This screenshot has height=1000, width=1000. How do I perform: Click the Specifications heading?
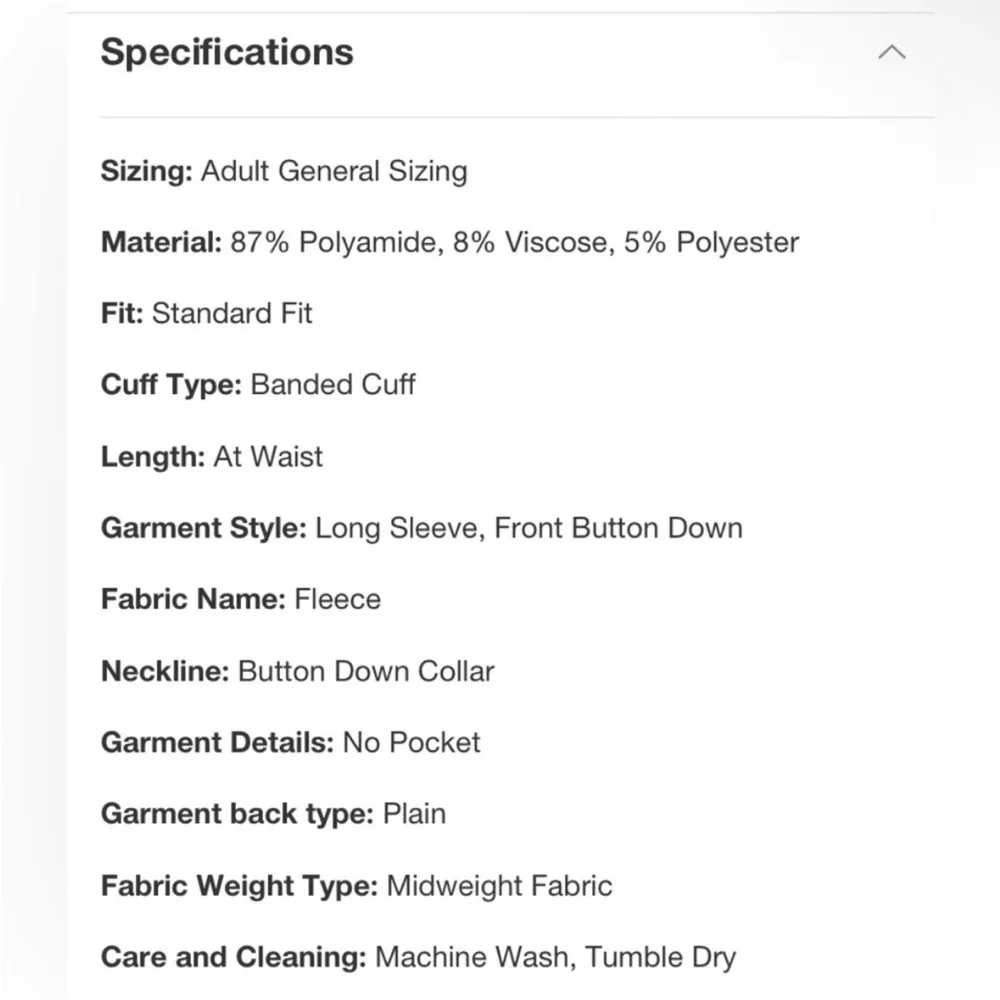(227, 52)
